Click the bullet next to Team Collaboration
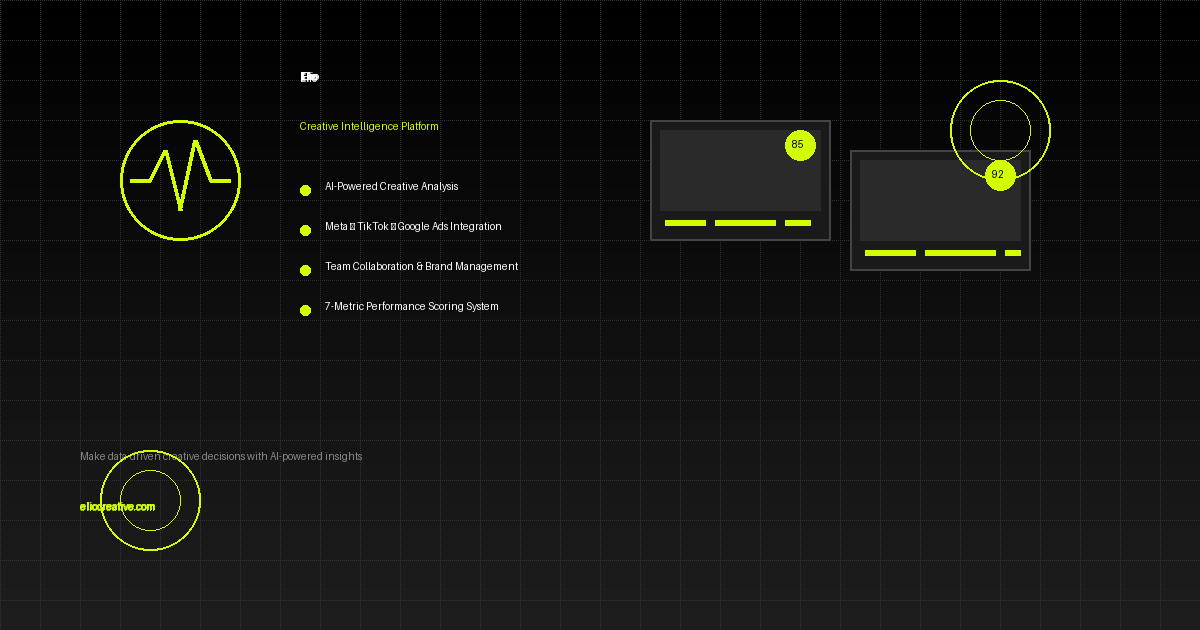 coord(305,270)
